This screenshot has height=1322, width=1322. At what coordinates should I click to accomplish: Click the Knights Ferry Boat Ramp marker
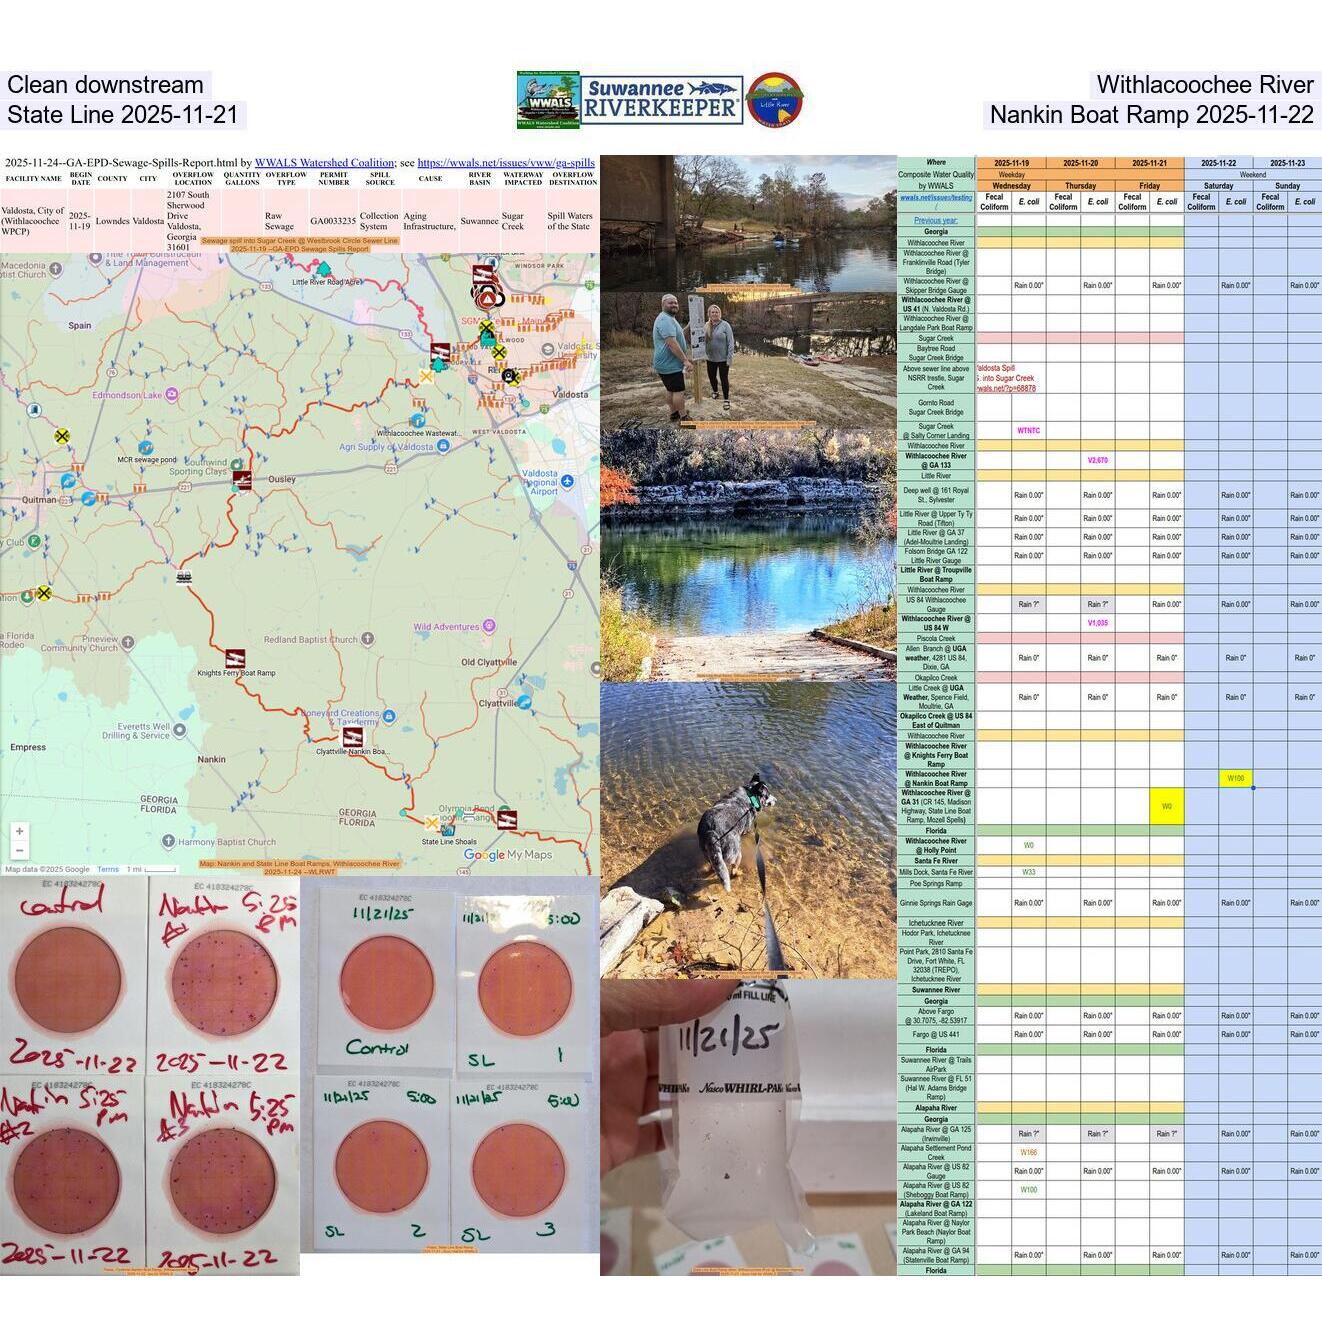[x=235, y=658]
